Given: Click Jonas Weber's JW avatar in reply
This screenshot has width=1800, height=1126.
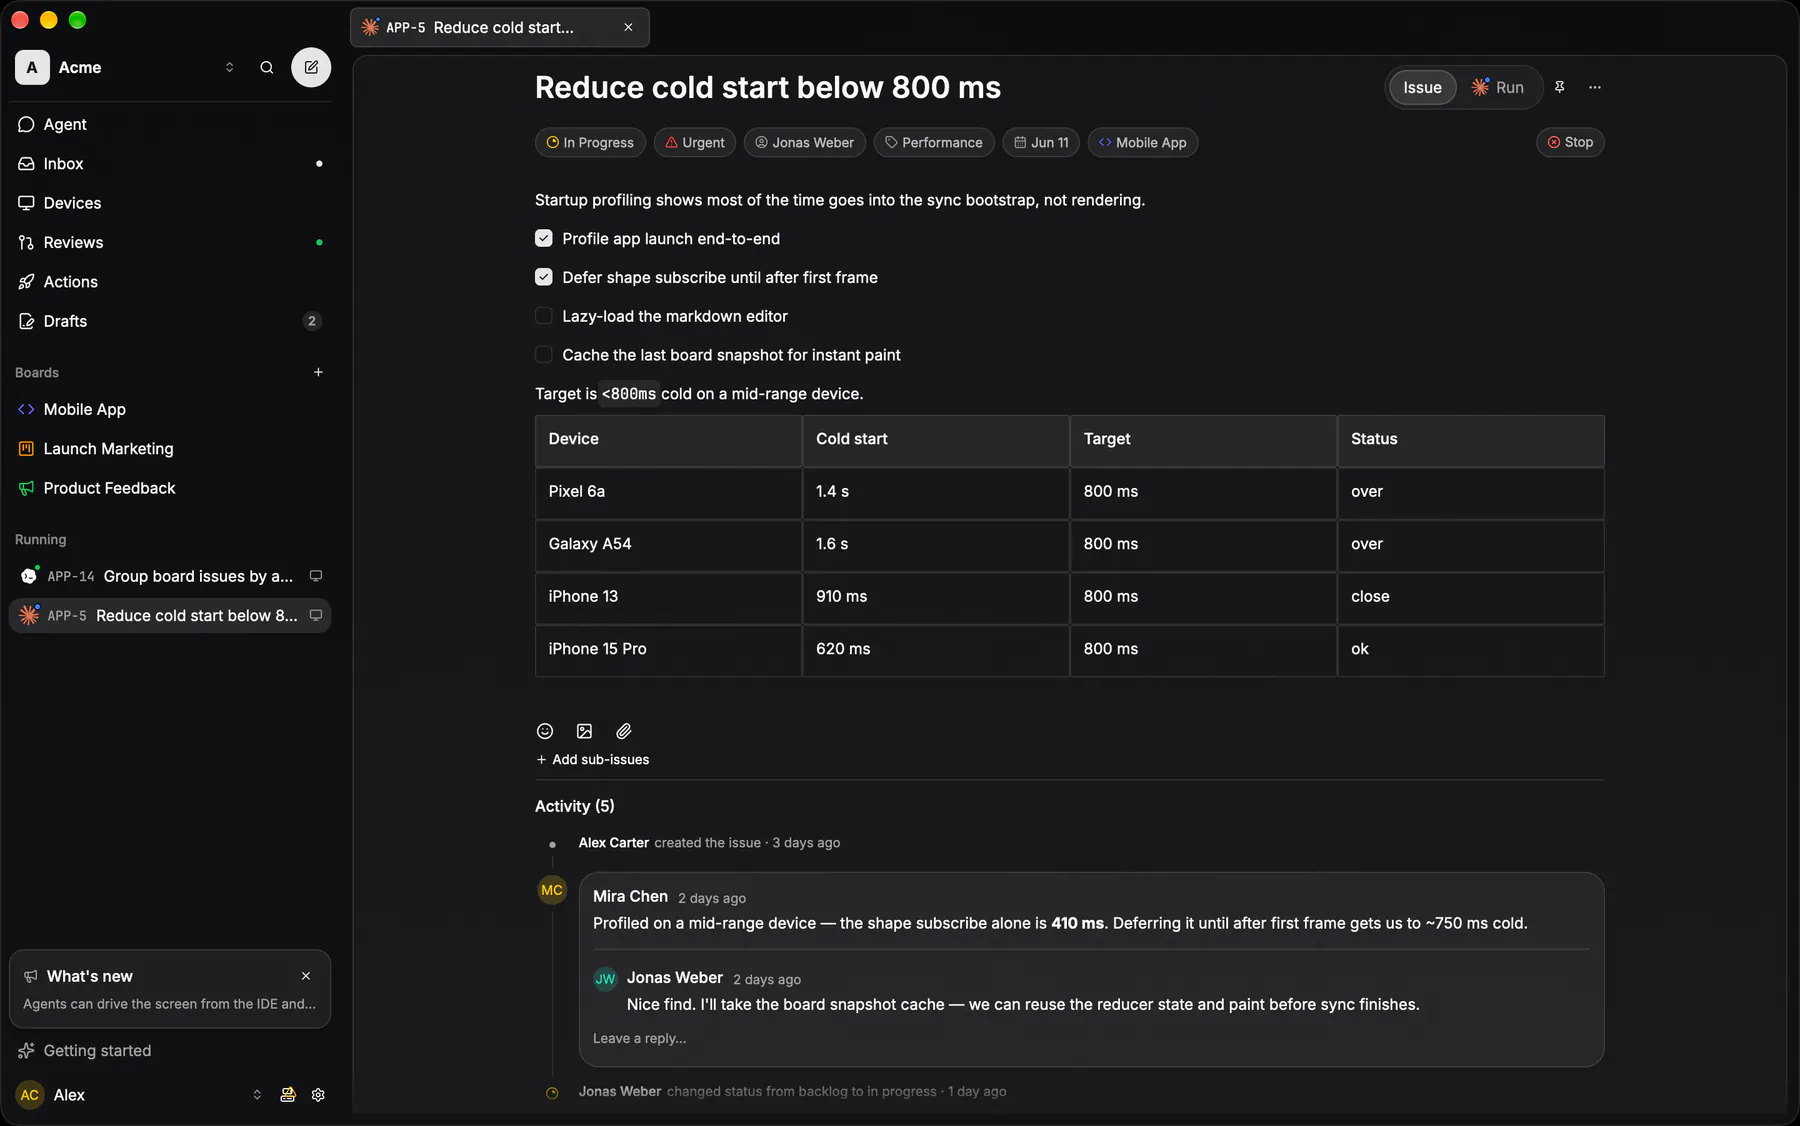Looking at the screenshot, I should coord(605,979).
